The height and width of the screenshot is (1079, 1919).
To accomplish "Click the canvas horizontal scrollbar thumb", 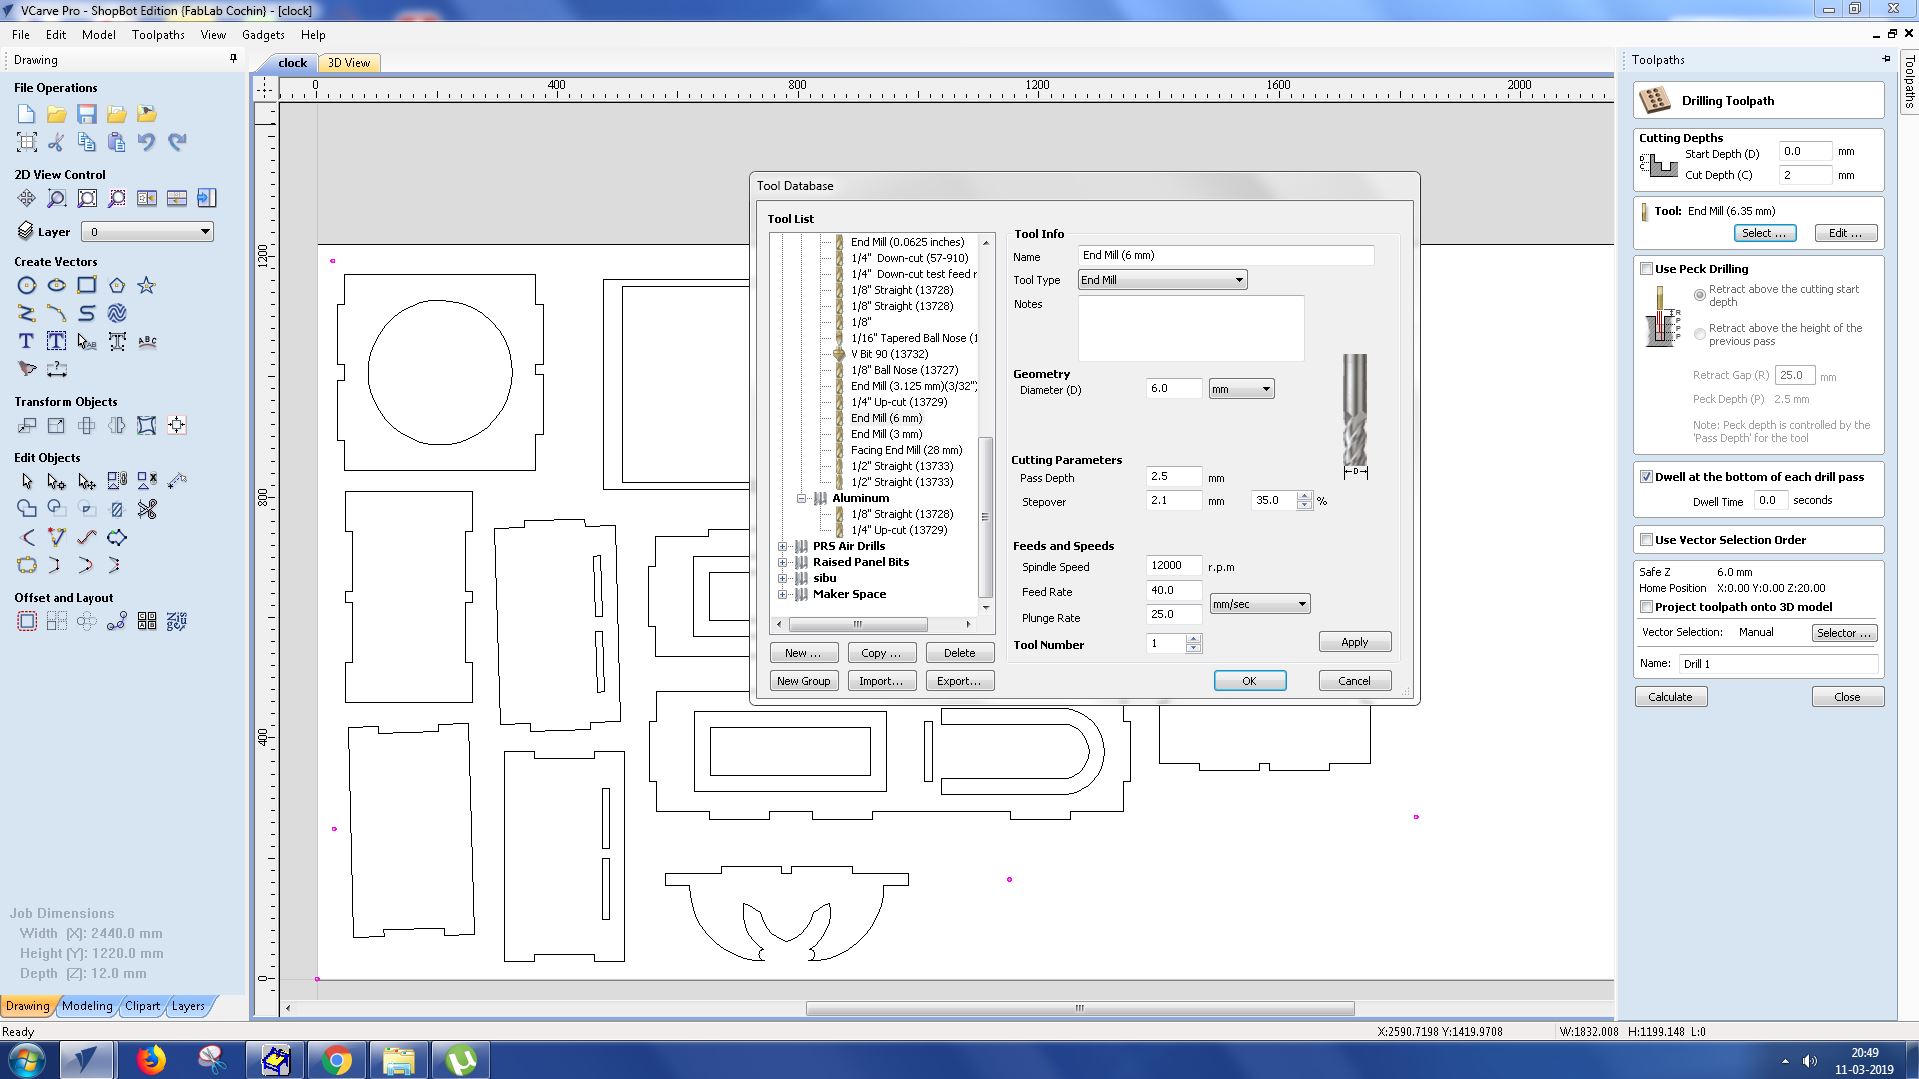I will [1080, 1008].
